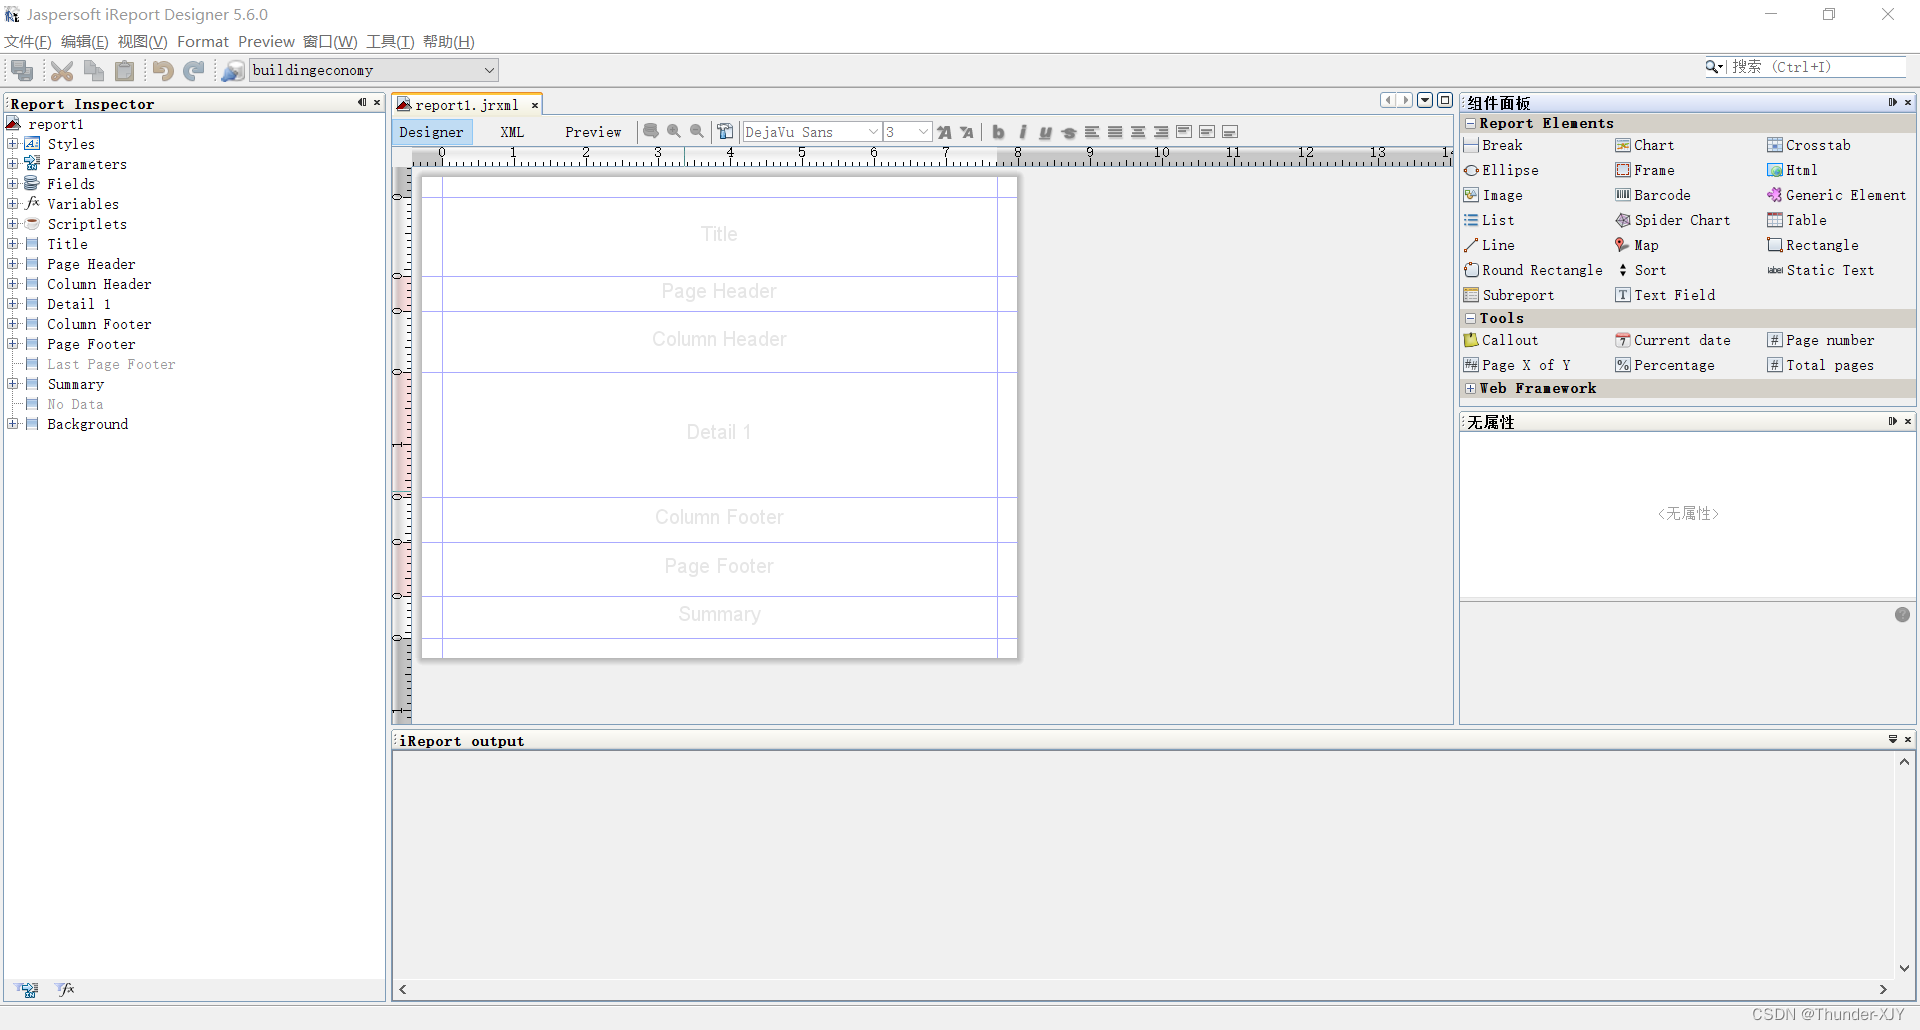Collapse the Tools palette section
The height and width of the screenshot is (1030, 1920).
point(1470,318)
